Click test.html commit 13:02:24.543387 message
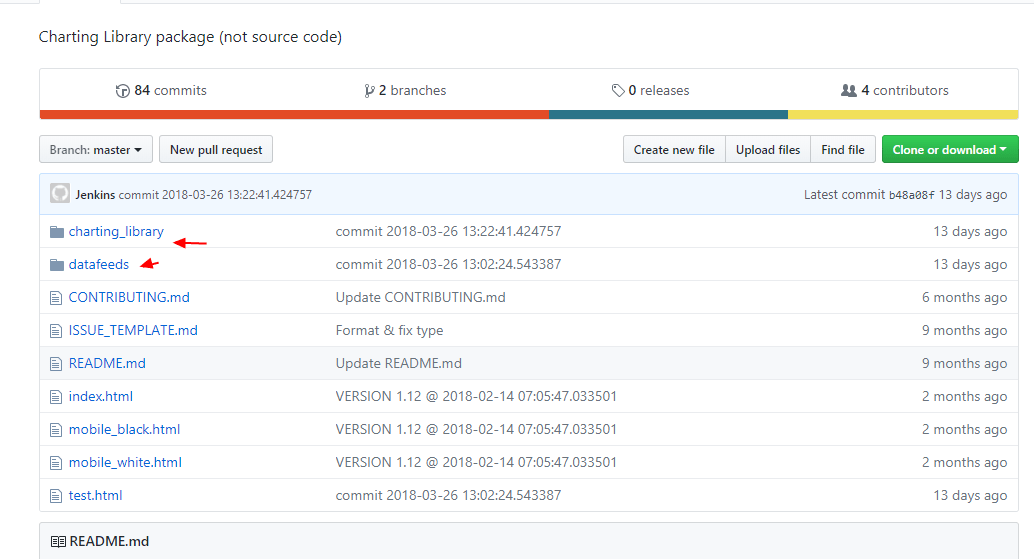 448,495
